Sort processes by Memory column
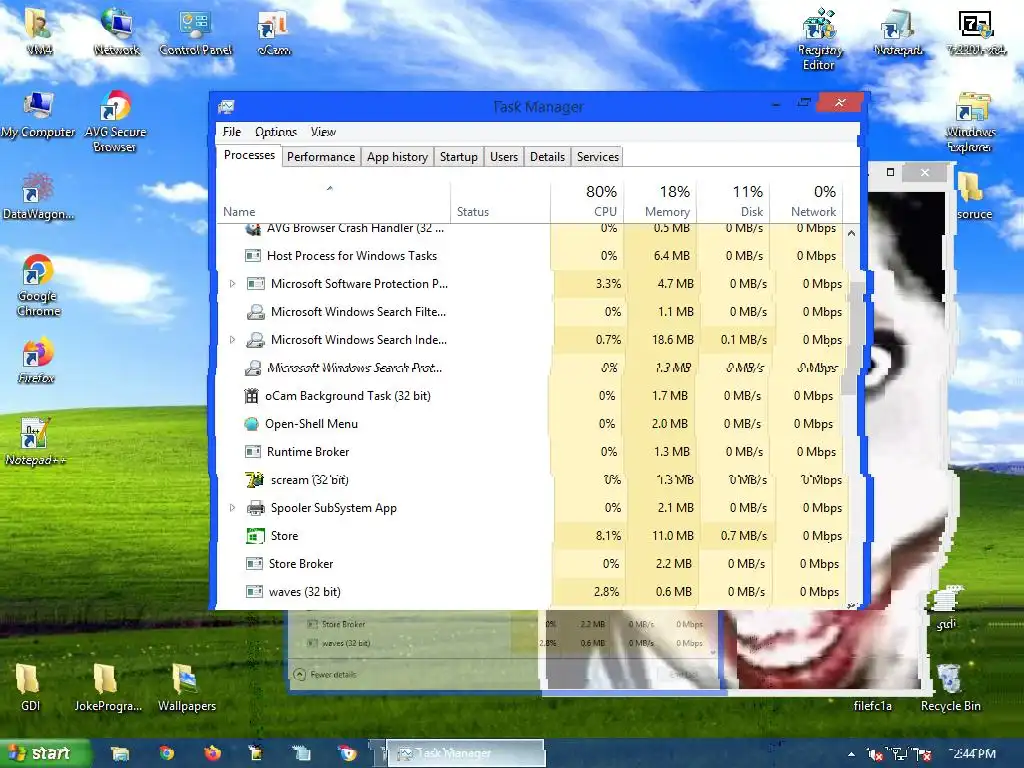1024x768 pixels. click(660, 203)
